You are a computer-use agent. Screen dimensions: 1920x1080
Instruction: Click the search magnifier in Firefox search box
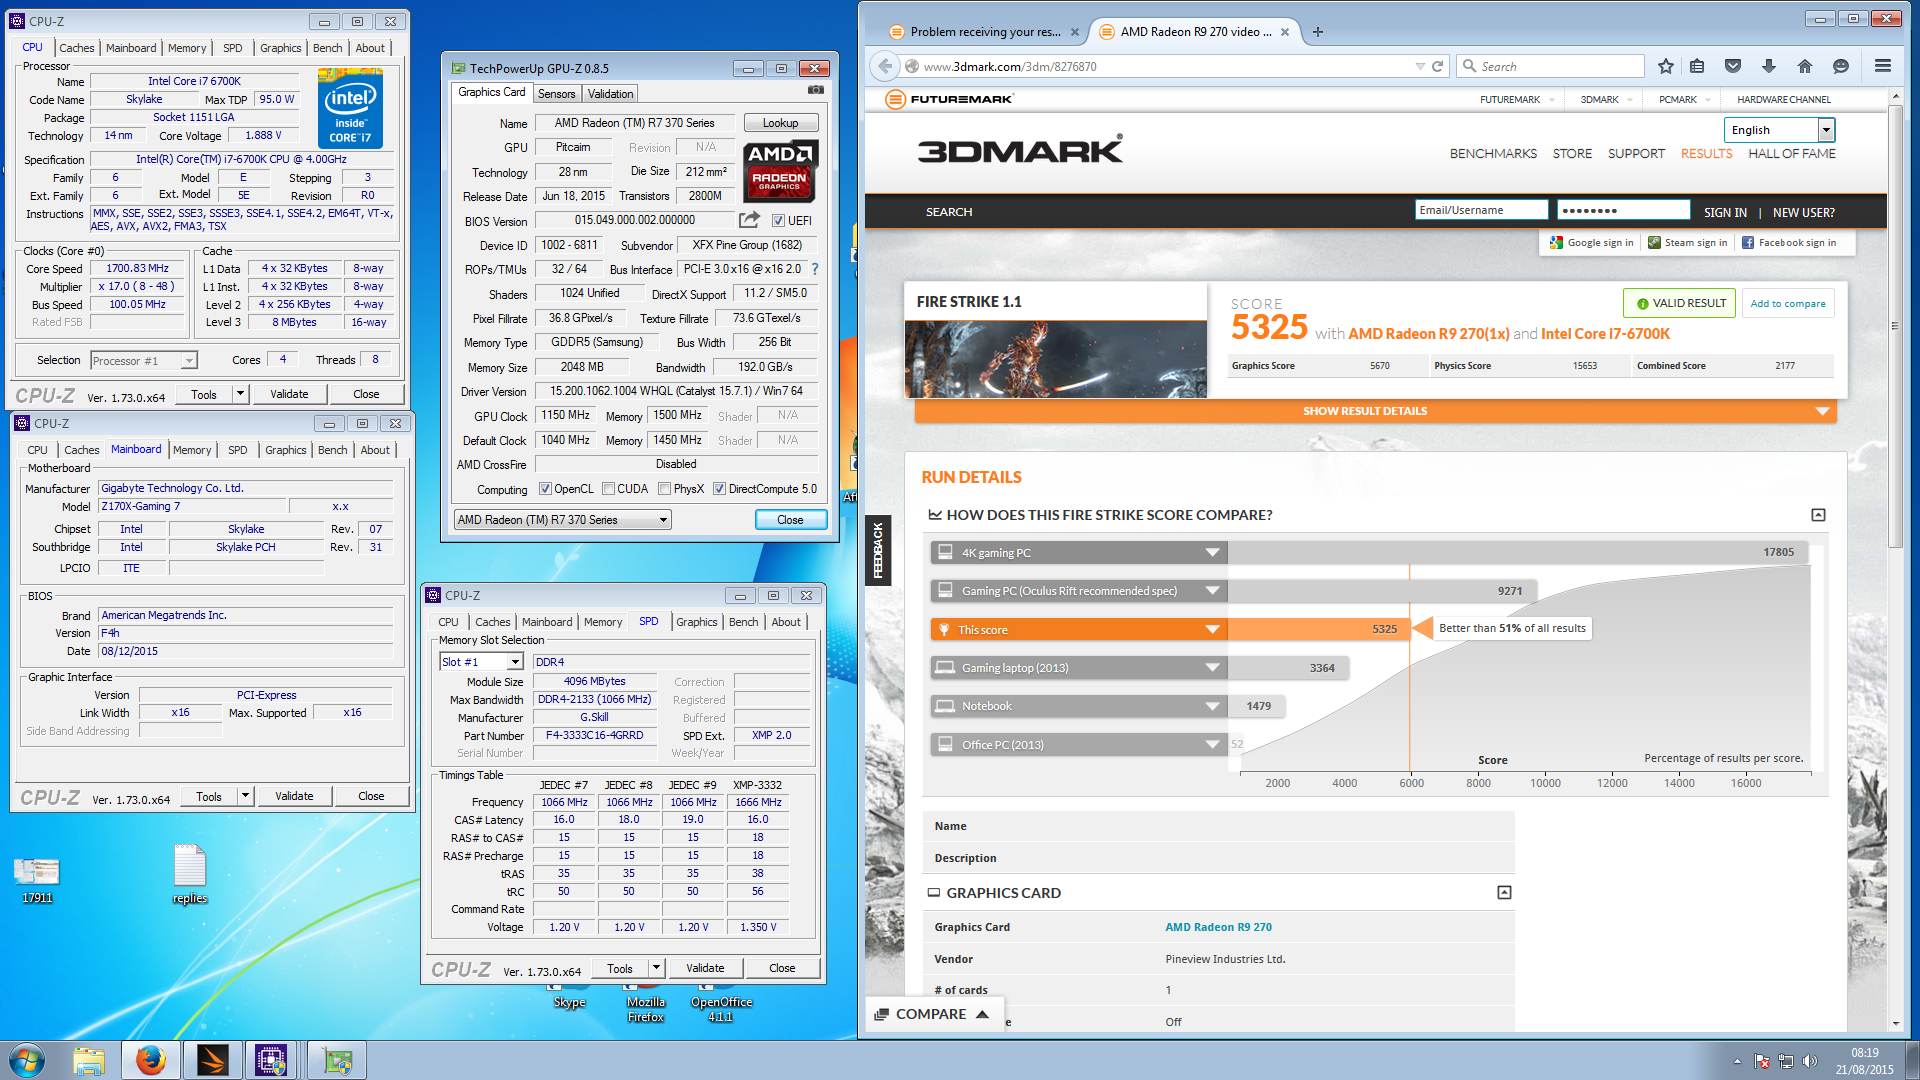[x=1469, y=66]
